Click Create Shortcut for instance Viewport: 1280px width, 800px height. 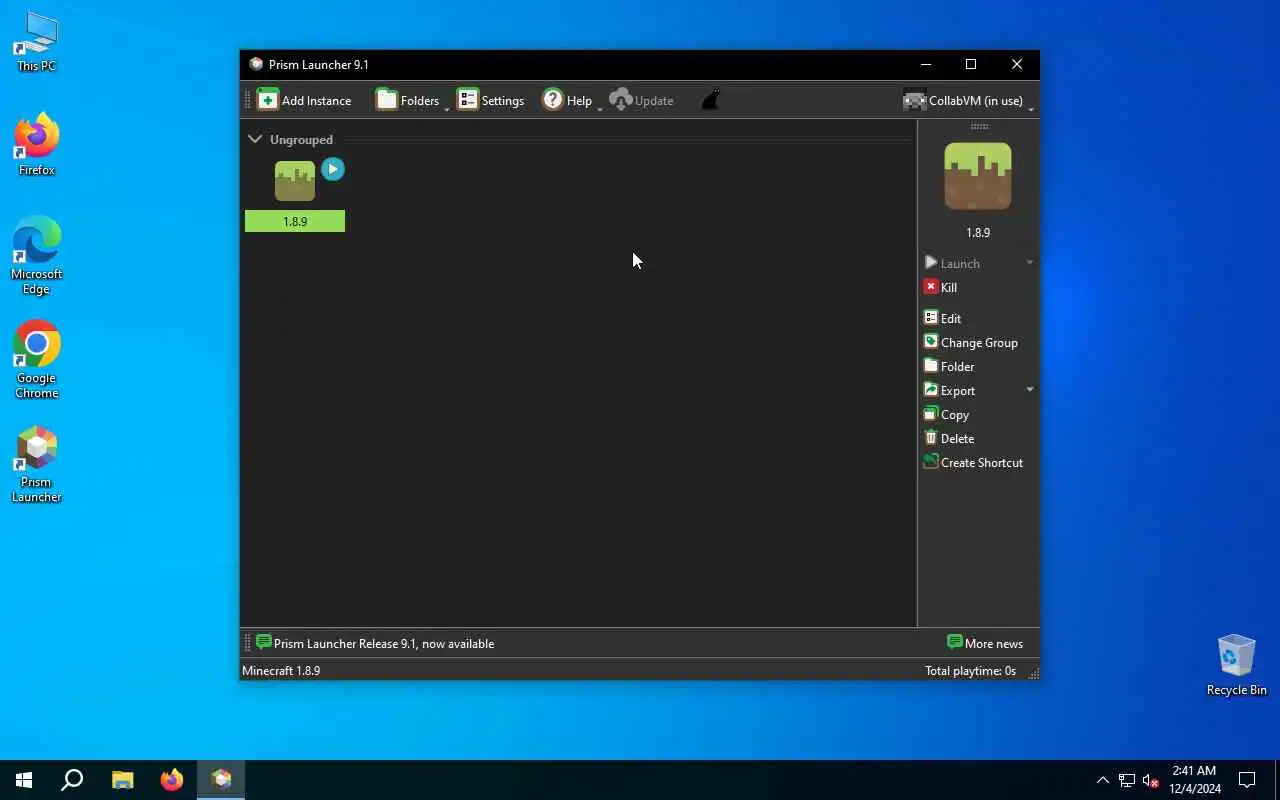point(973,462)
